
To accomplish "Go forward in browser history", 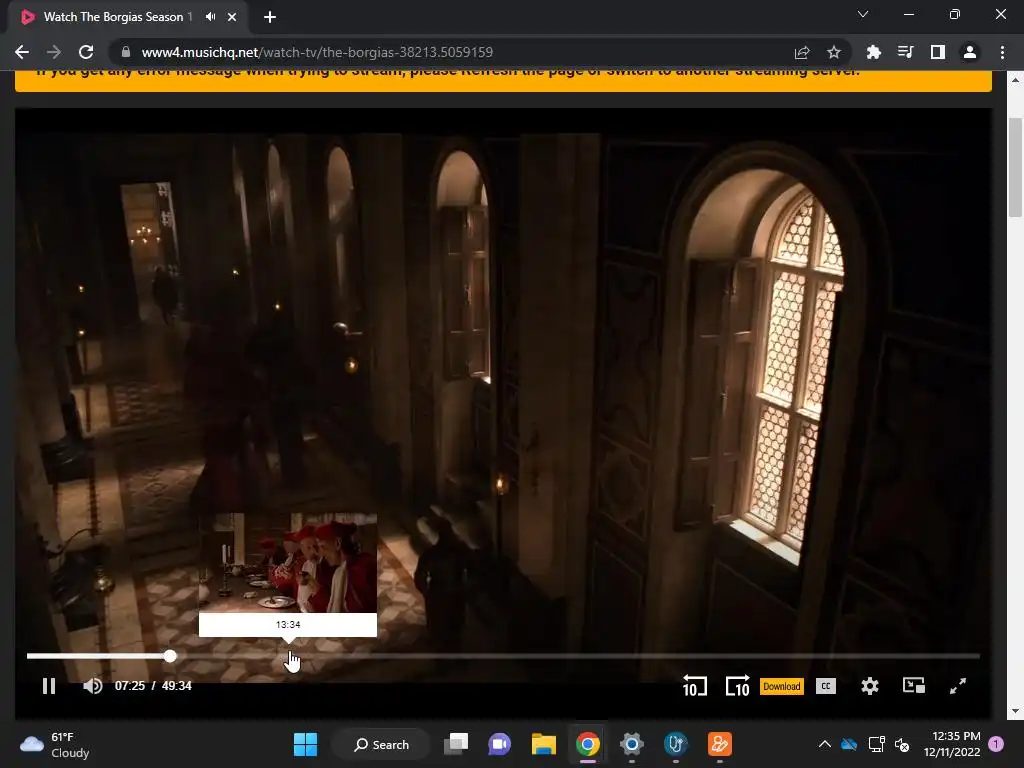I will pyautogui.click(x=54, y=52).
